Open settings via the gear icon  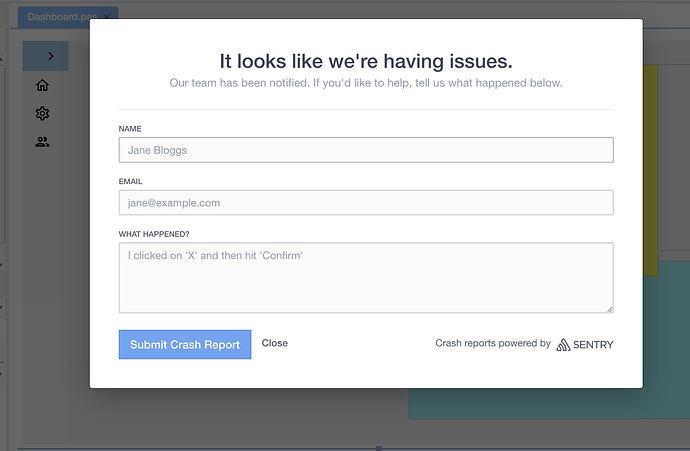click(x=42, y=114)
